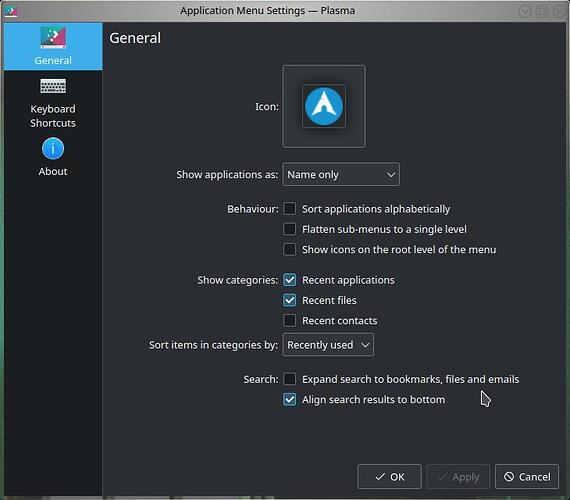Click the Arch logo icon chooser button
This screenshot has width=570, height=500.
tap(324, 106)
